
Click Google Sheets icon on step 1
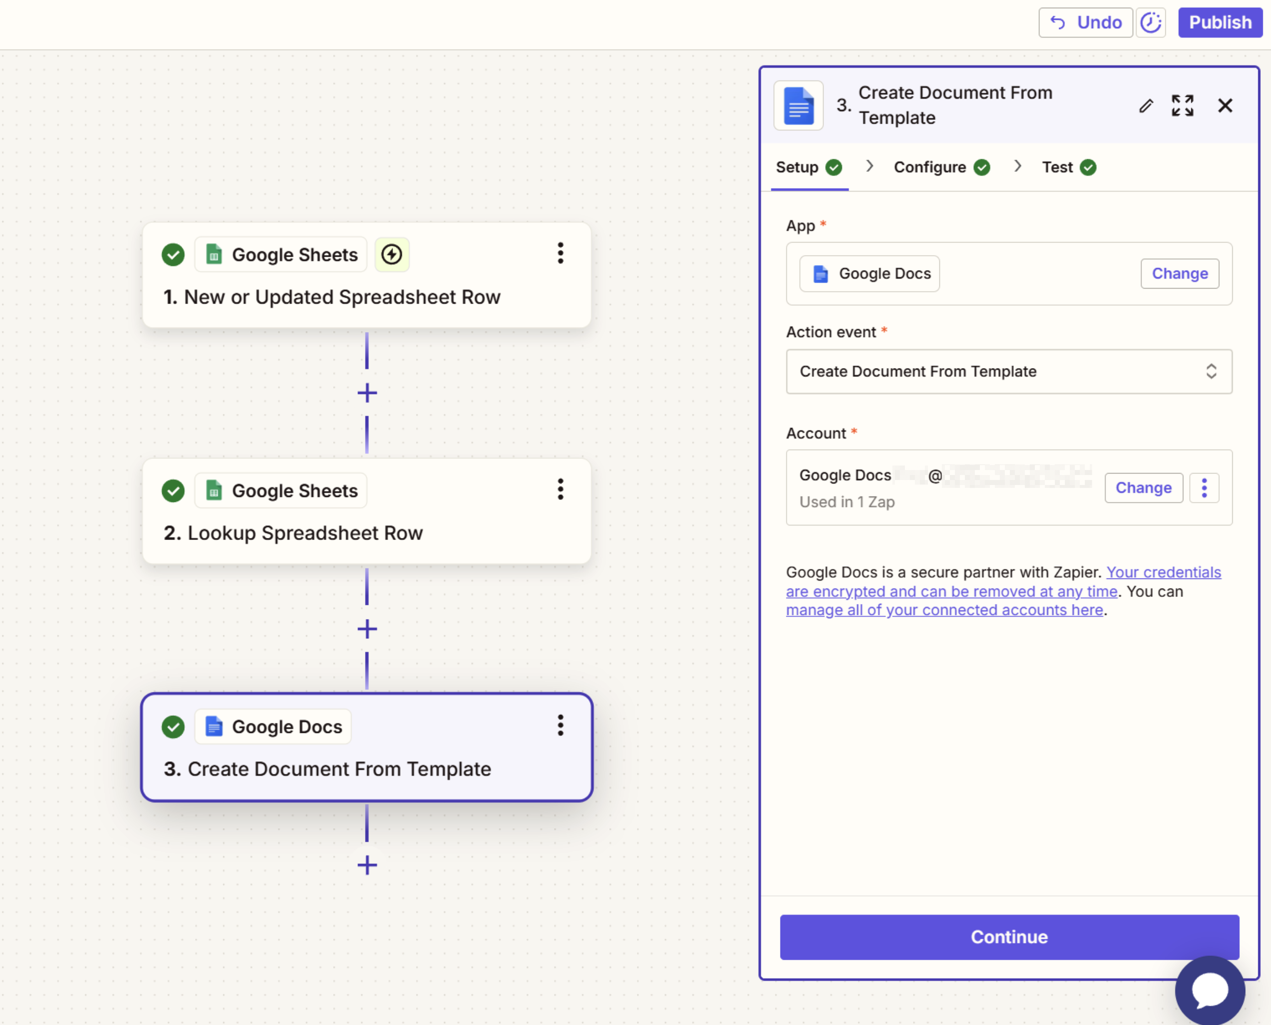(x=214, y=255)
